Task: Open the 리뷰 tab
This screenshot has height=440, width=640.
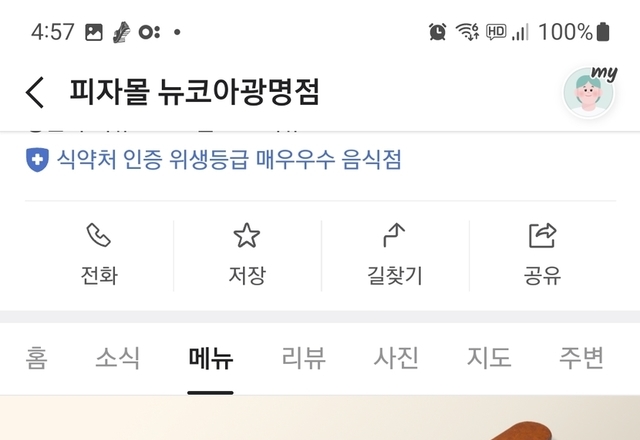Action: (304, 358)
